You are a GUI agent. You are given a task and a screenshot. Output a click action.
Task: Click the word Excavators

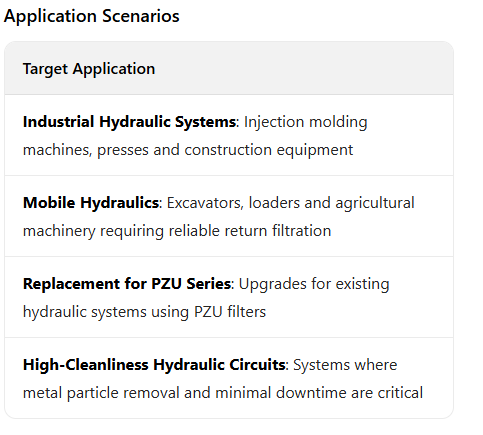204,203
